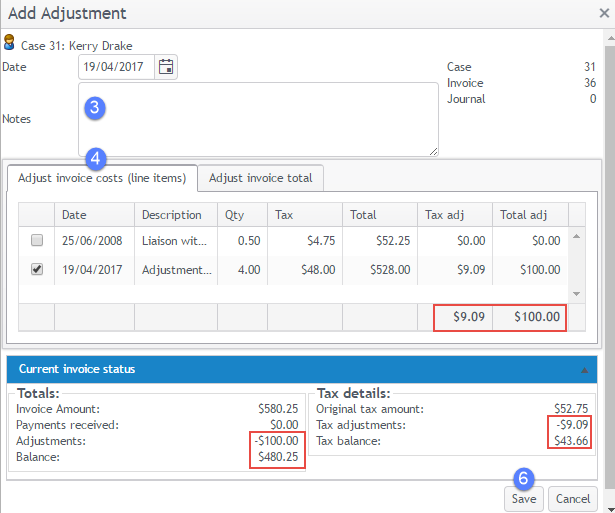Select Adjust invoice costs (line items) tab
Viewport: 615px width, 513px height.
102,178
